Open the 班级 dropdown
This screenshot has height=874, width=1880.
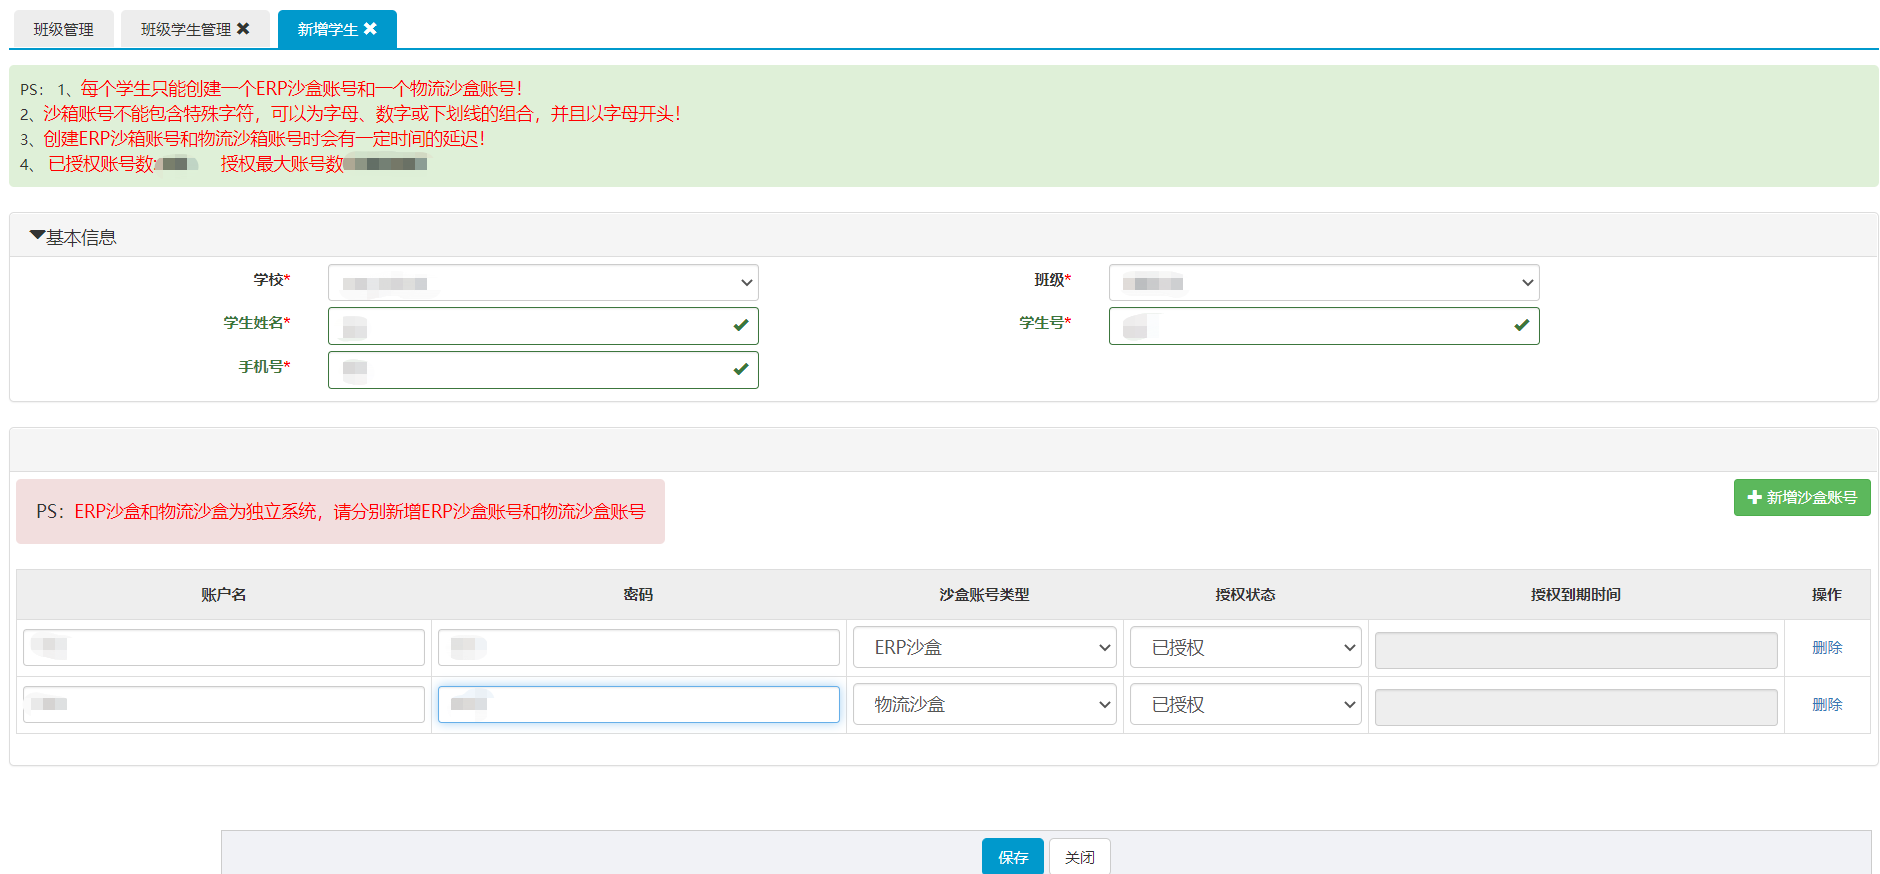(1323, 283)
